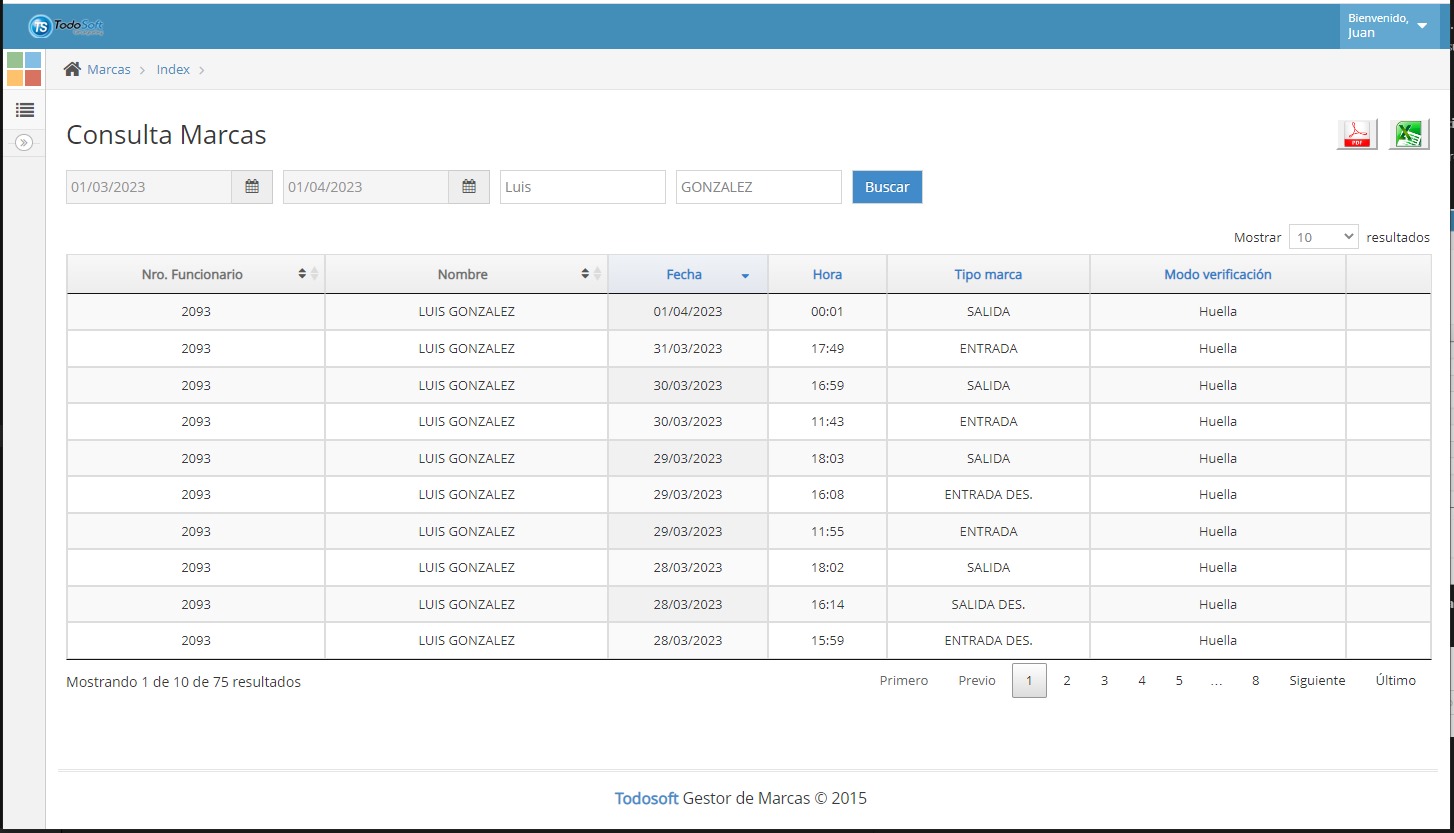
Task: Click time cell 15:59
Action: [827, 641]
